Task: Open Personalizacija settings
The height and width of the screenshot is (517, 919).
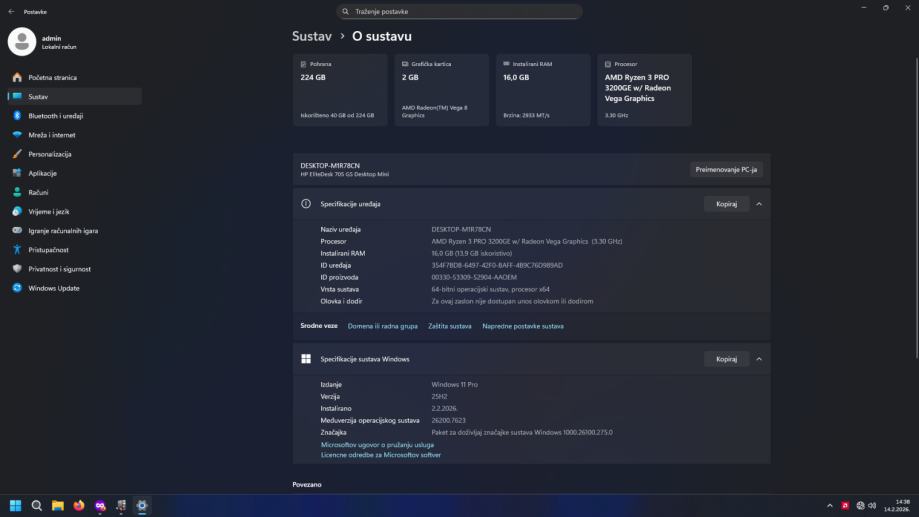Action: [75, 154]
